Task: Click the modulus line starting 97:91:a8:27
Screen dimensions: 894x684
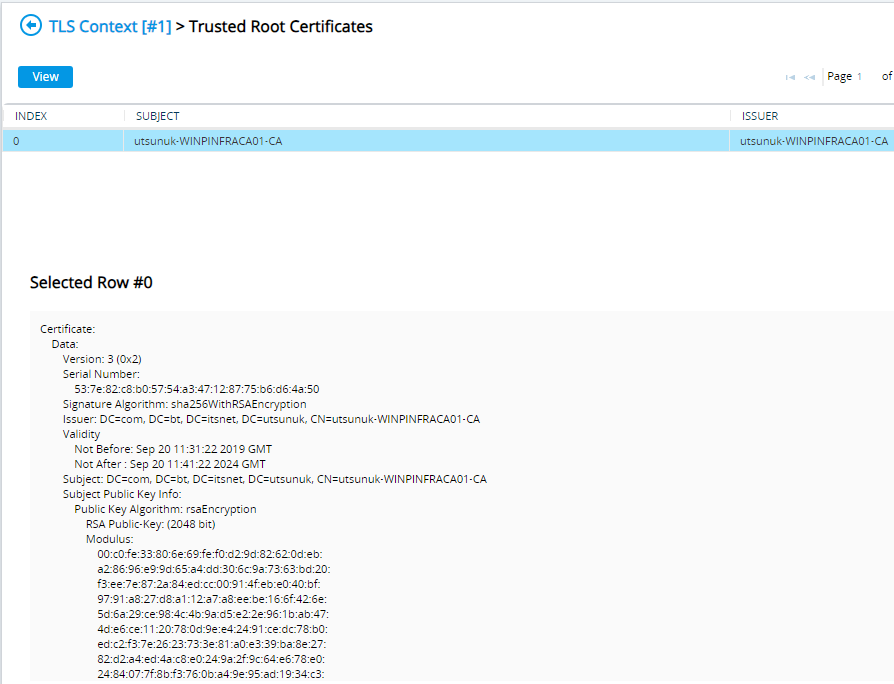Action: point(212,599)
